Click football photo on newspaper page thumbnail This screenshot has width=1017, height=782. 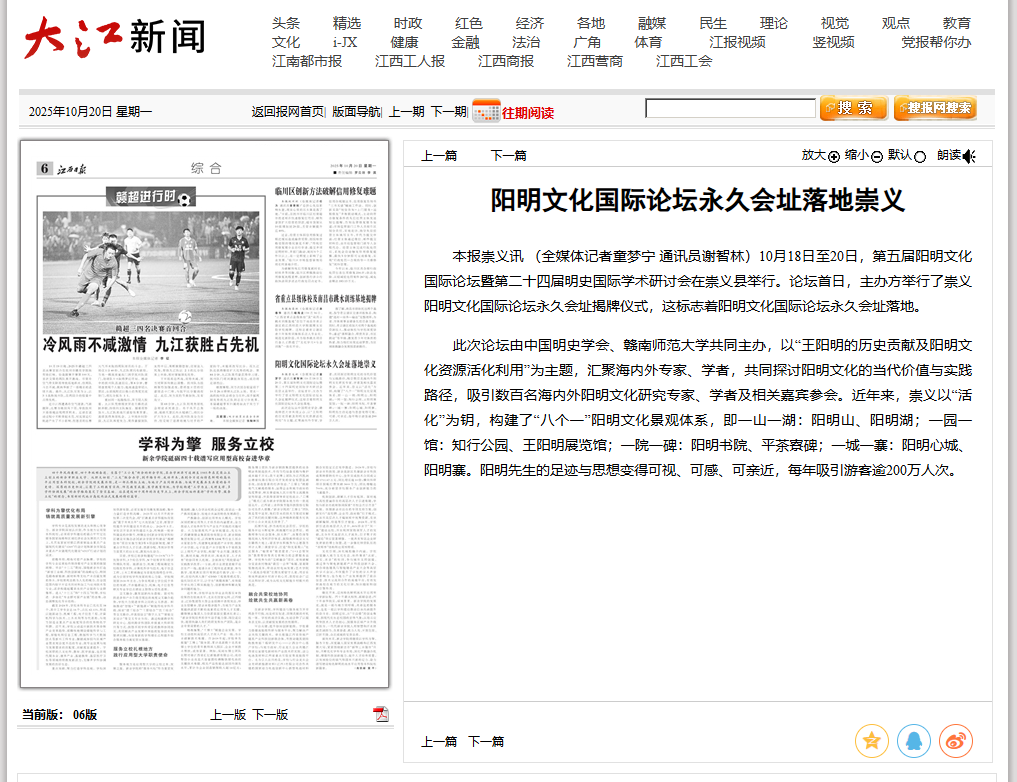(x=150, y=265)
